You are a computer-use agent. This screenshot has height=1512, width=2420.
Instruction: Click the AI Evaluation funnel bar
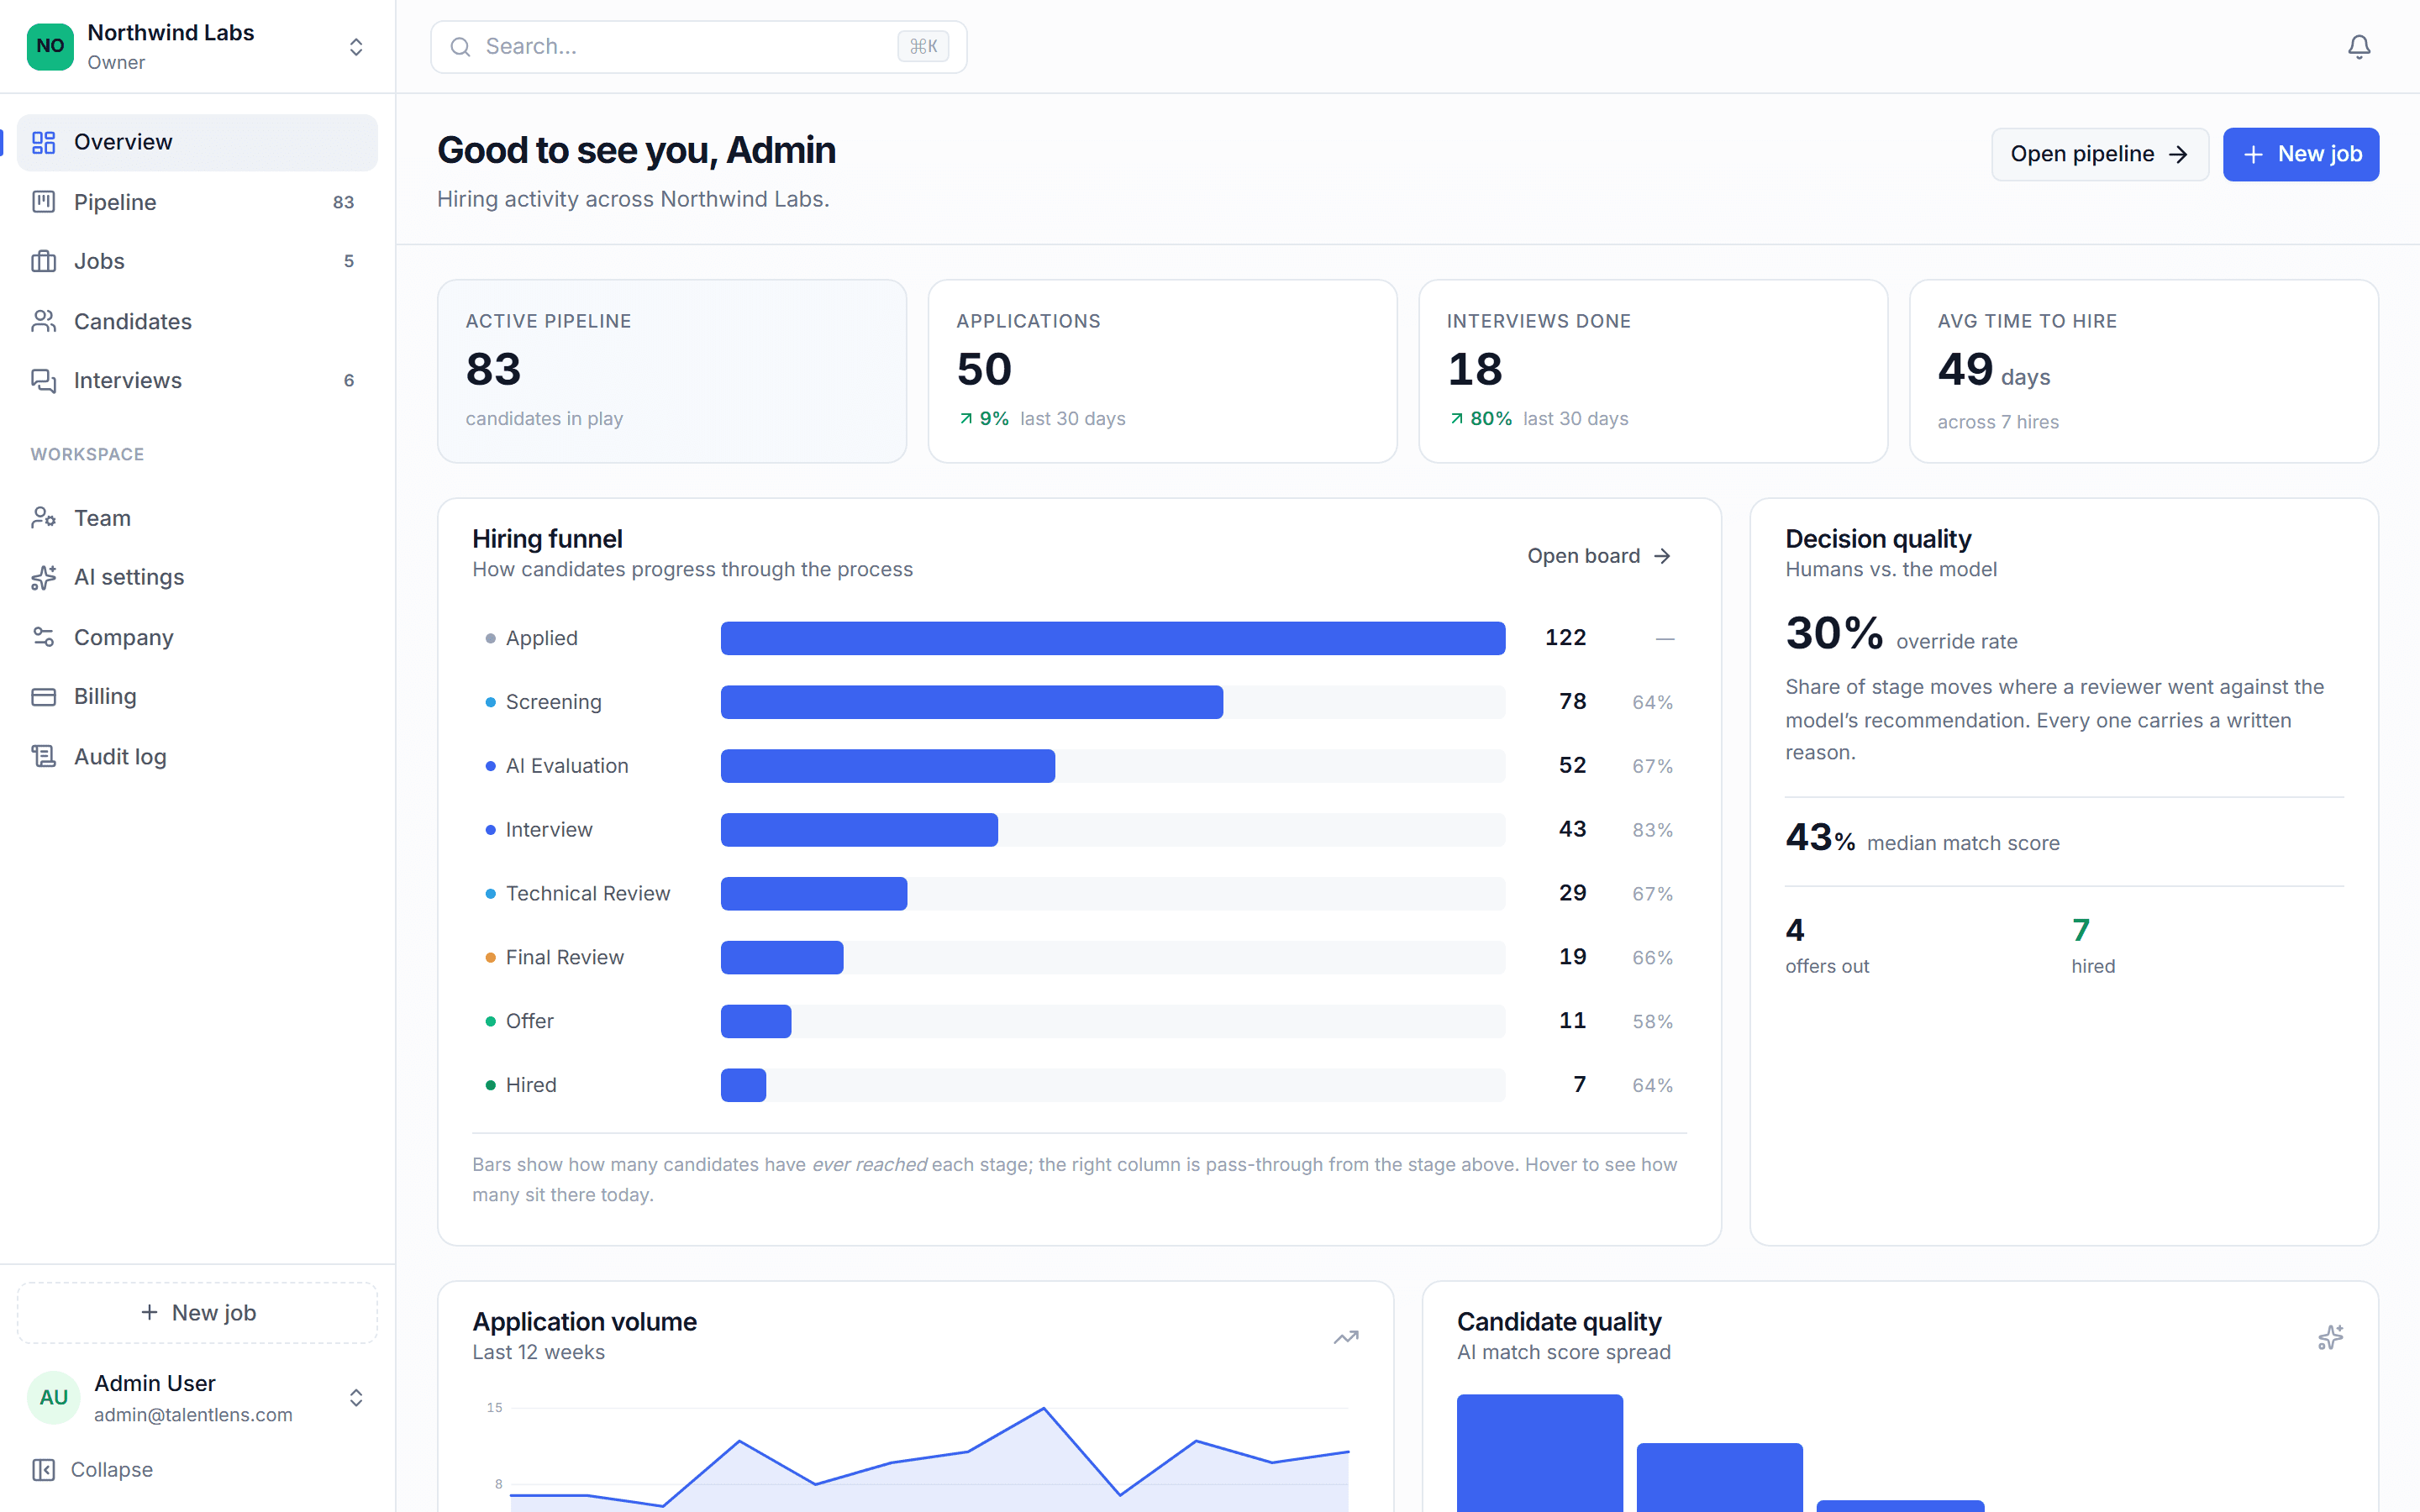coord(887,766)
